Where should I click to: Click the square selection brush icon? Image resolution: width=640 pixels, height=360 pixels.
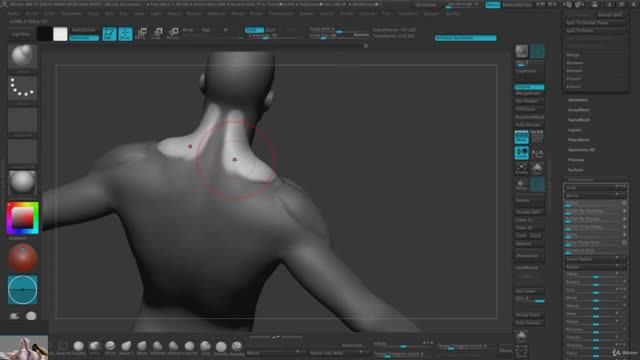(63, 347)
